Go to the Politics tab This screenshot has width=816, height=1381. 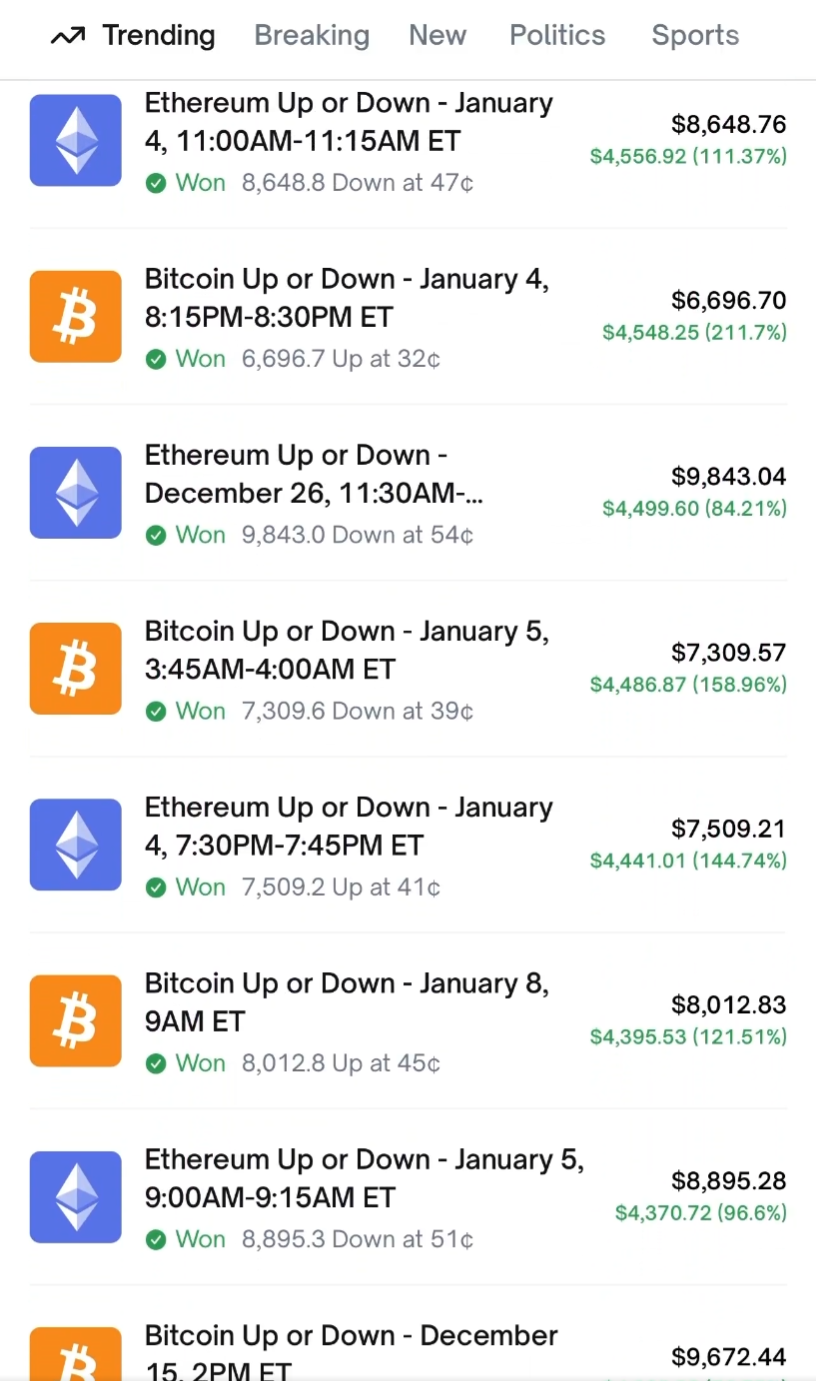tap(557, 36)
